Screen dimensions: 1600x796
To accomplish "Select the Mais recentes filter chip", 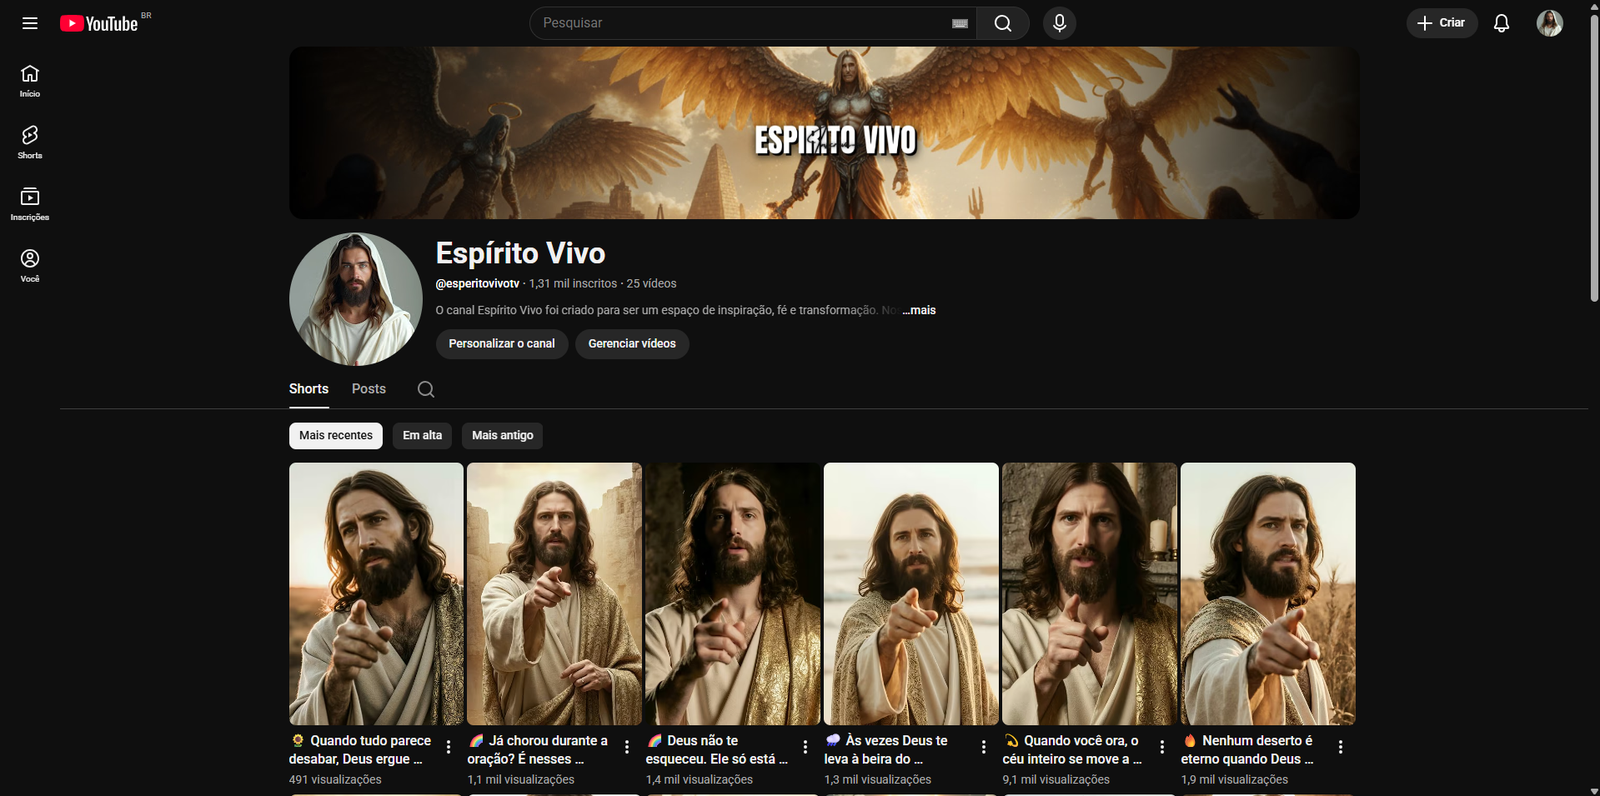I will click(336, 436).
